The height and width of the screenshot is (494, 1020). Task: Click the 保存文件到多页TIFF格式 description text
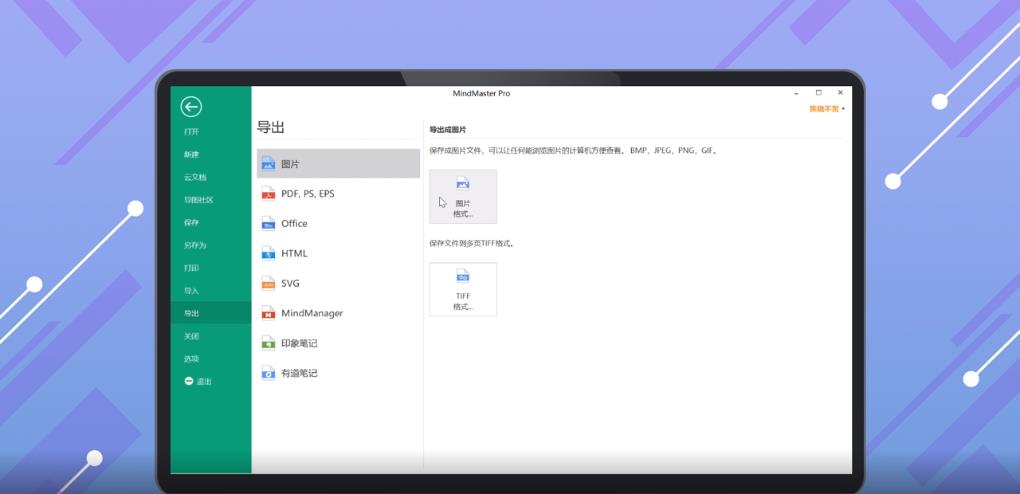click(x=472, y=244)
